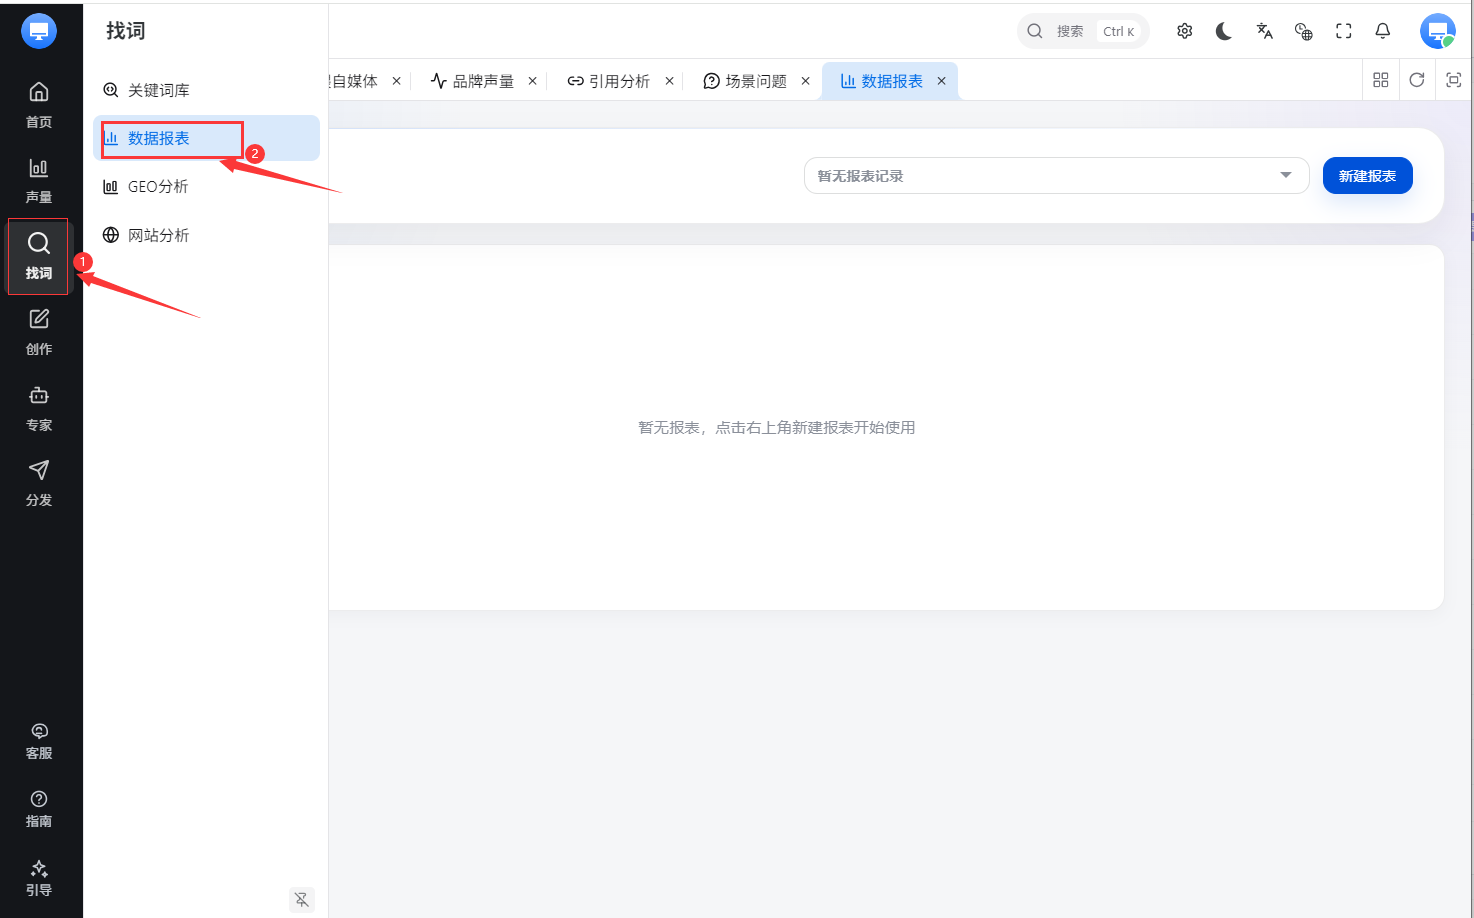This screenshot has width=1474, height=918.
Task: Click the 新建报表 button
Action: [1367, 176]
